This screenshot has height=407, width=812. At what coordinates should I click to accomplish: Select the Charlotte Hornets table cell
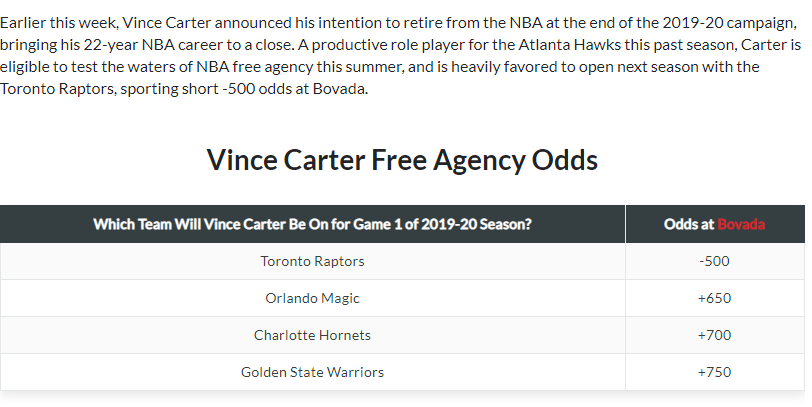(x=312, y=335)
